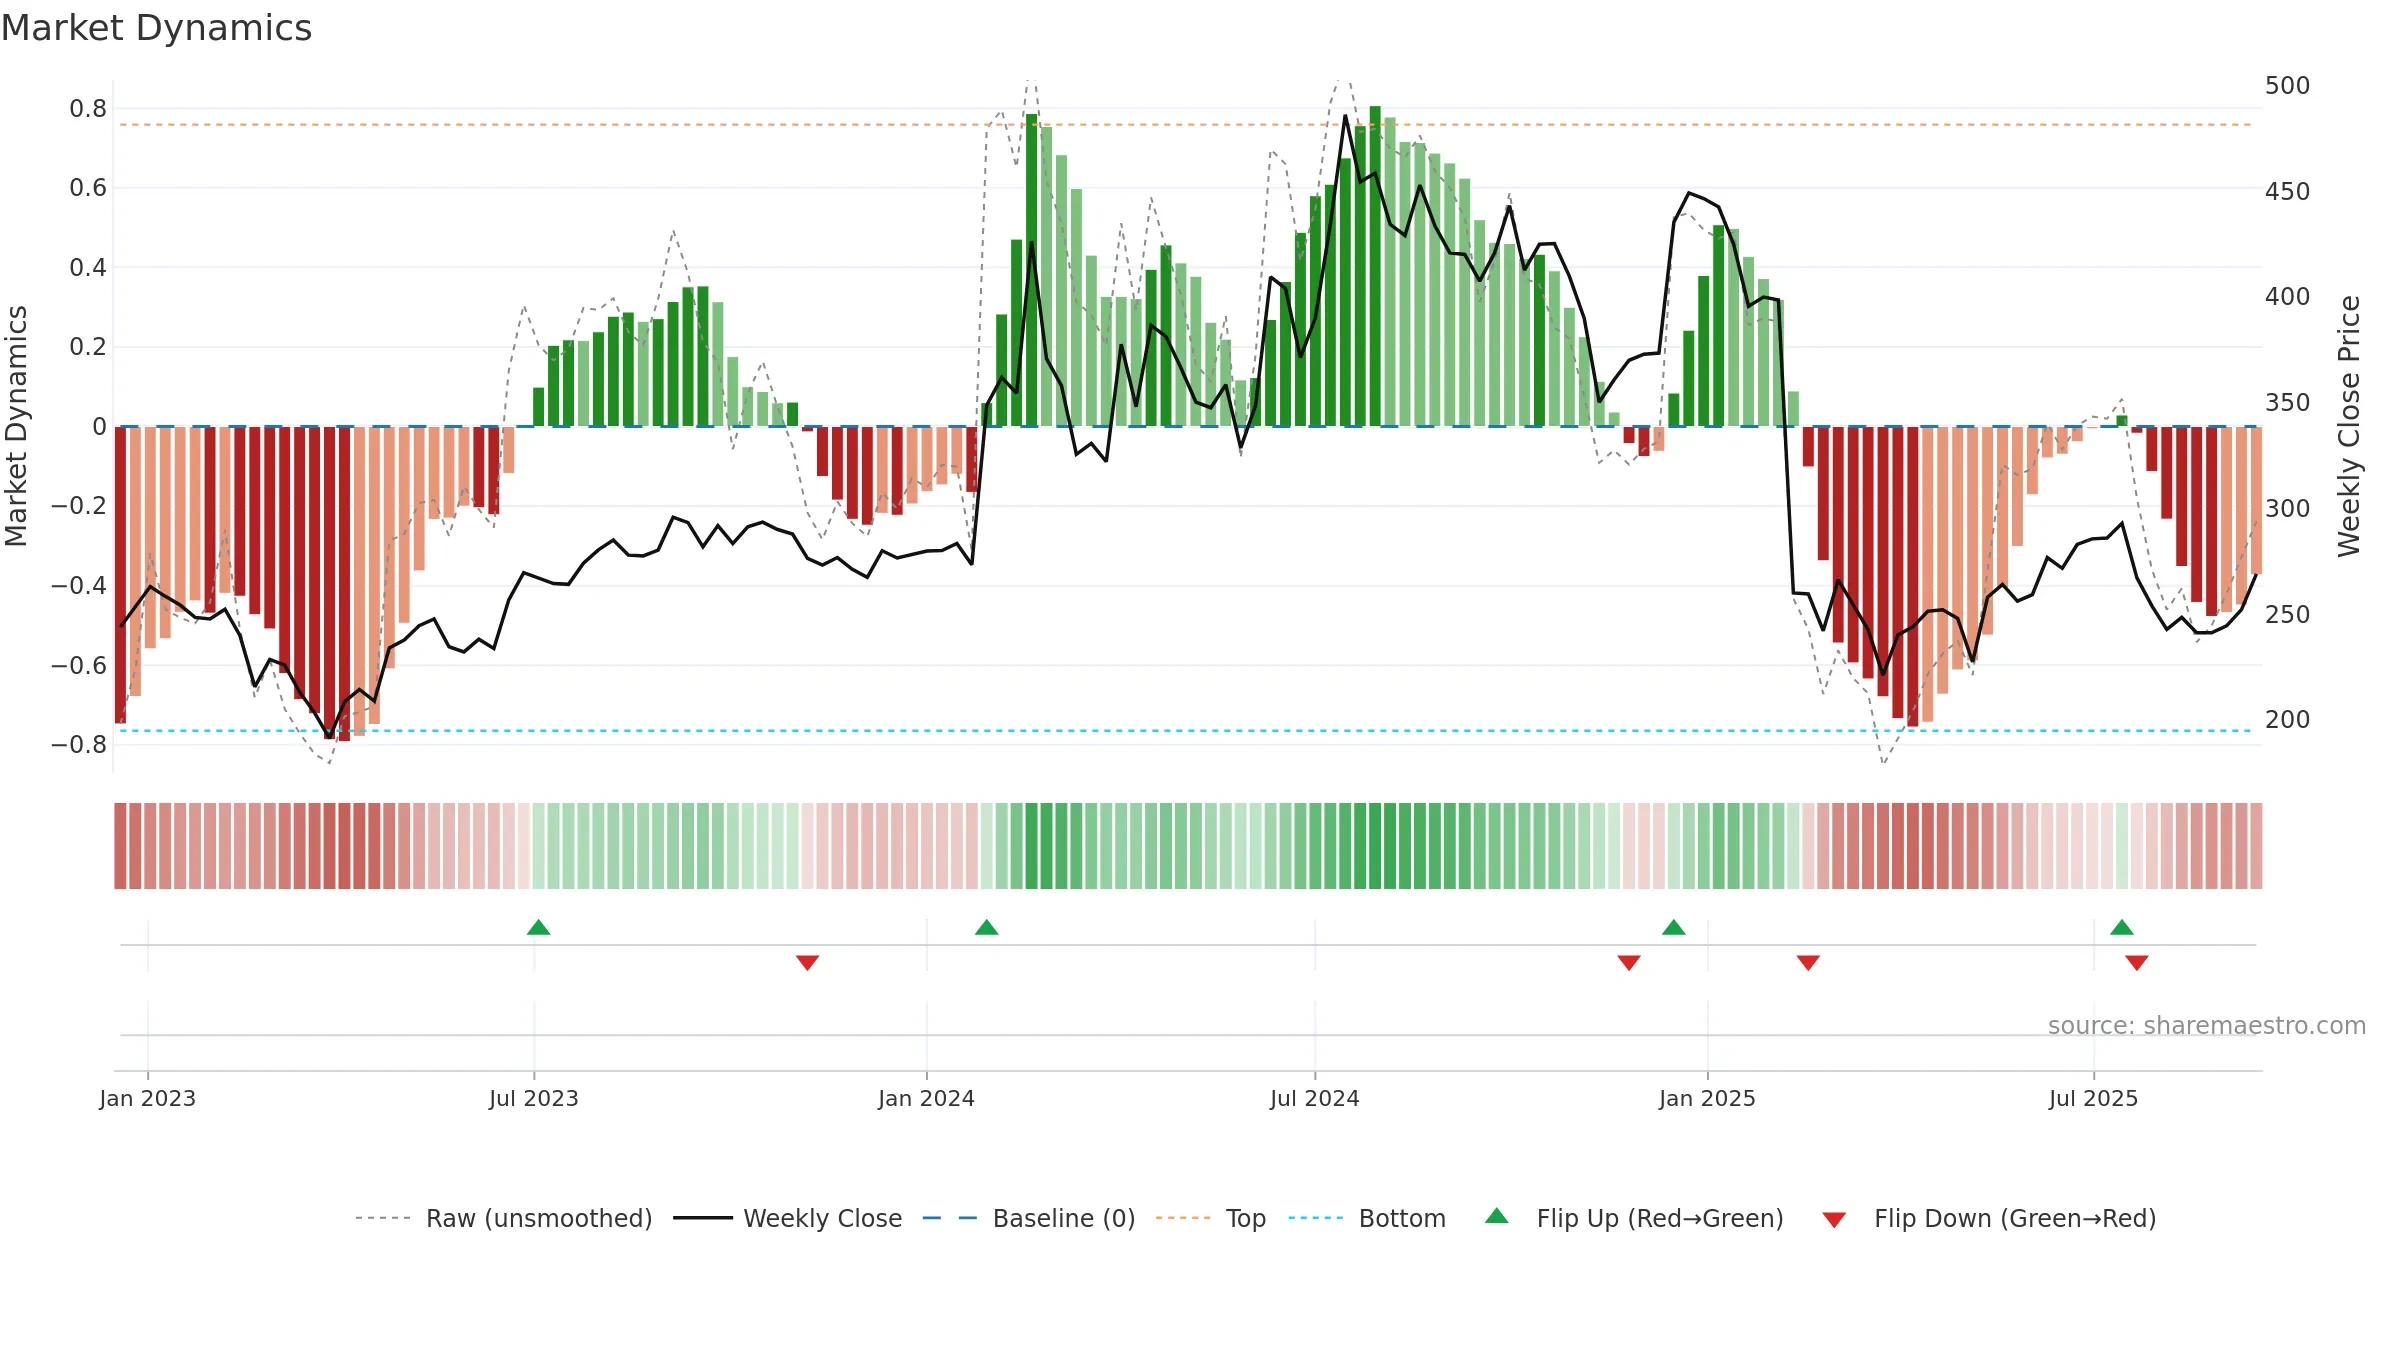2400x1350 pixels.
Task: Click the Weekly Close Price axis title
Action: 2349,426
